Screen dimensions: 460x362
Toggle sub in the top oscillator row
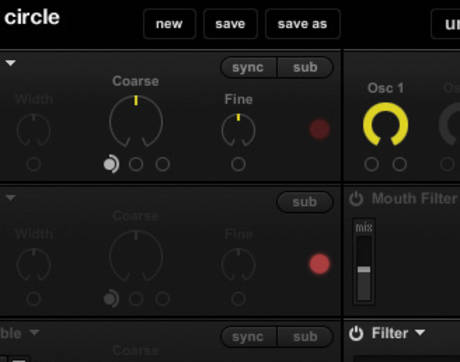[x=305, y=67]
